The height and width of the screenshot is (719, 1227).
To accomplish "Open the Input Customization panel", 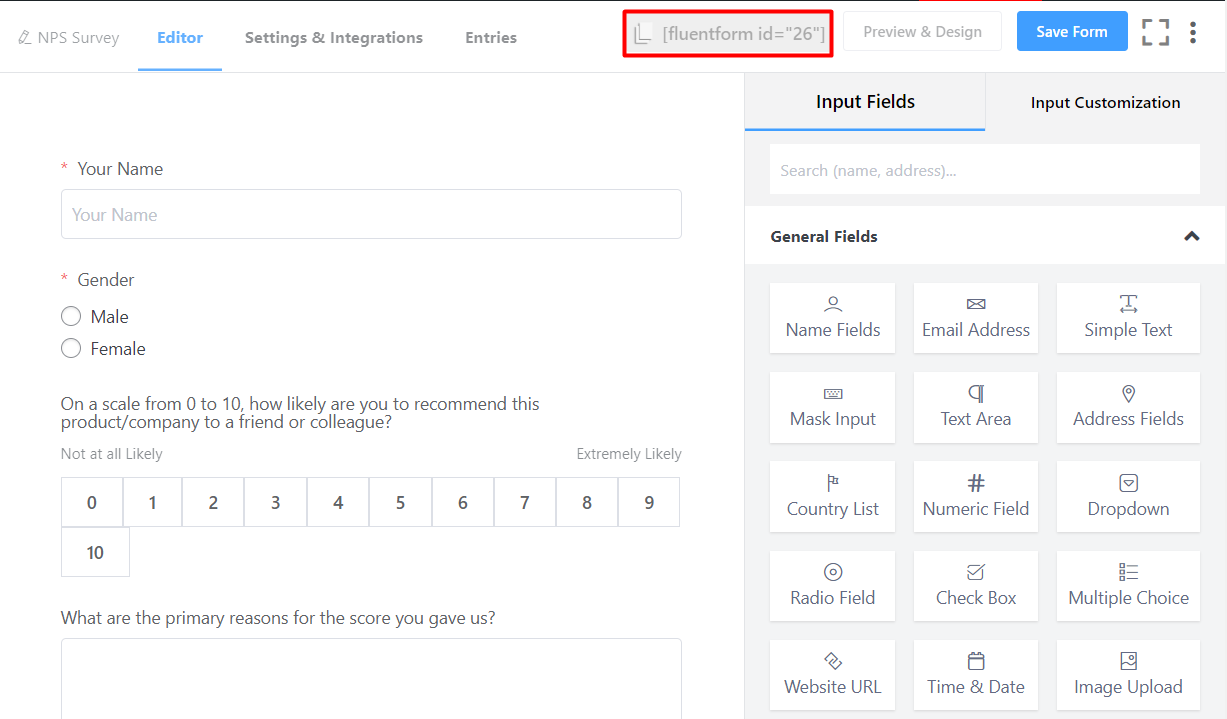I will (1104, 101).
